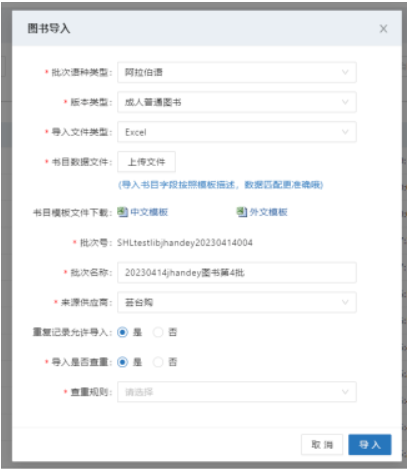Download the 外文模板 template link

pos(268,212)
